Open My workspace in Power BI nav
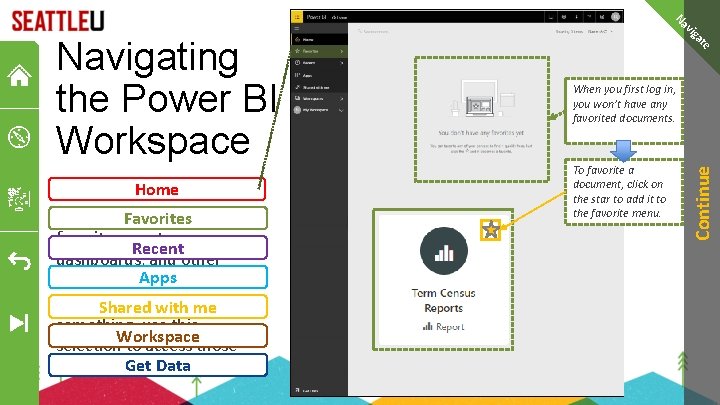The width and height of the screenshot is (720, 405). tap(319, 110)
